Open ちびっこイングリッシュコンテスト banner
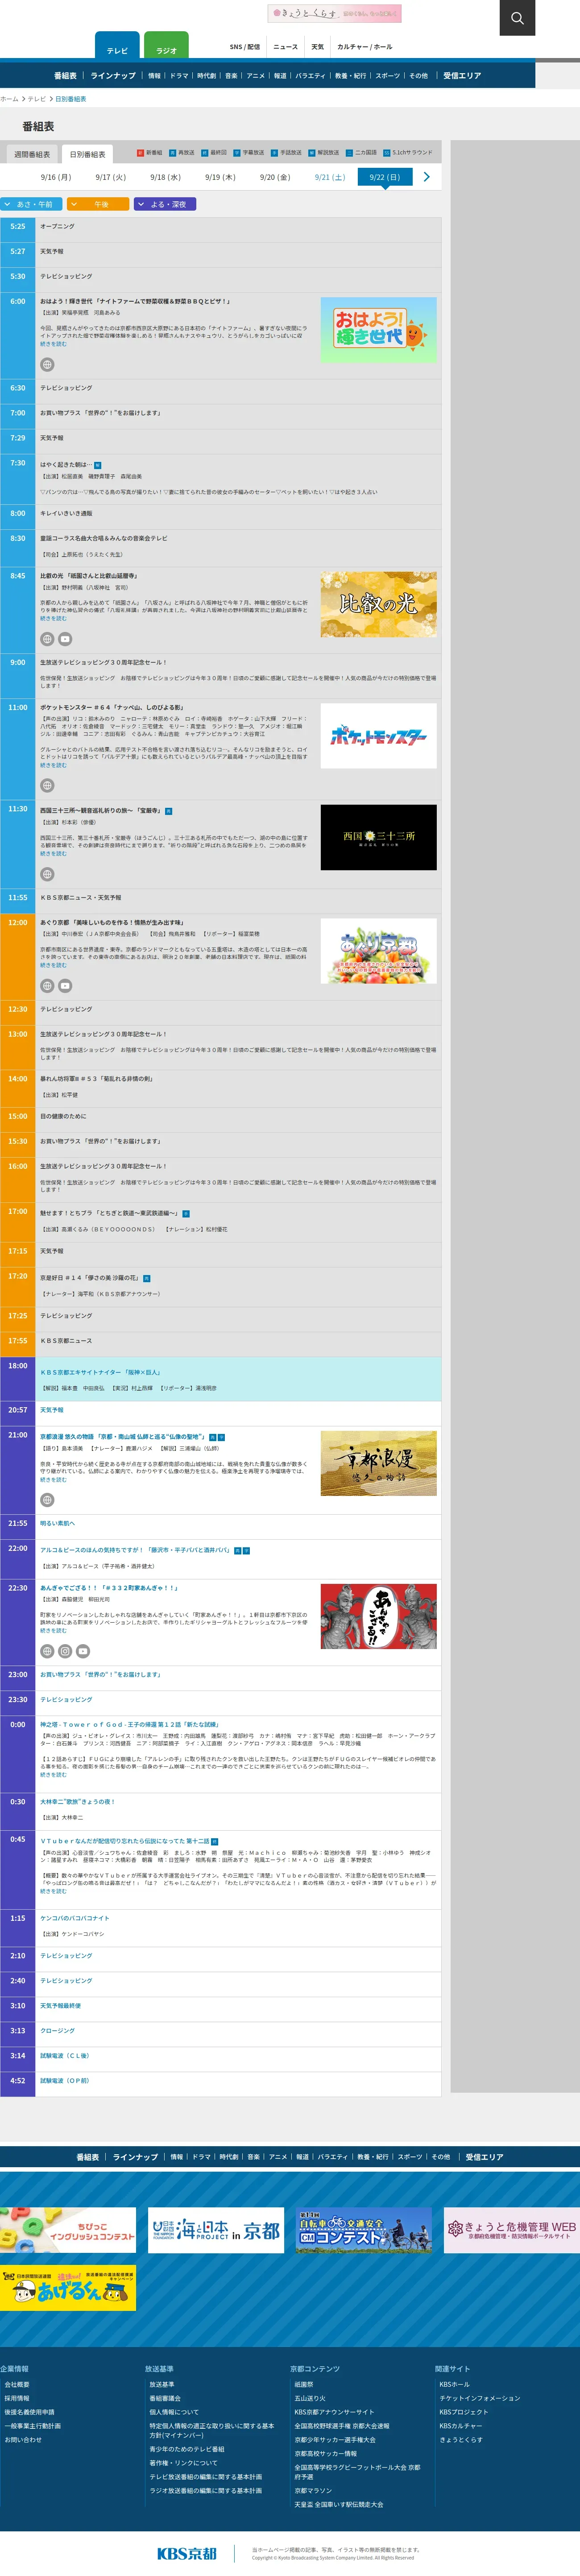Image resolution: width=580 pixels, height=2576 pixels. pyautogui.click(x=68, y=2230)
